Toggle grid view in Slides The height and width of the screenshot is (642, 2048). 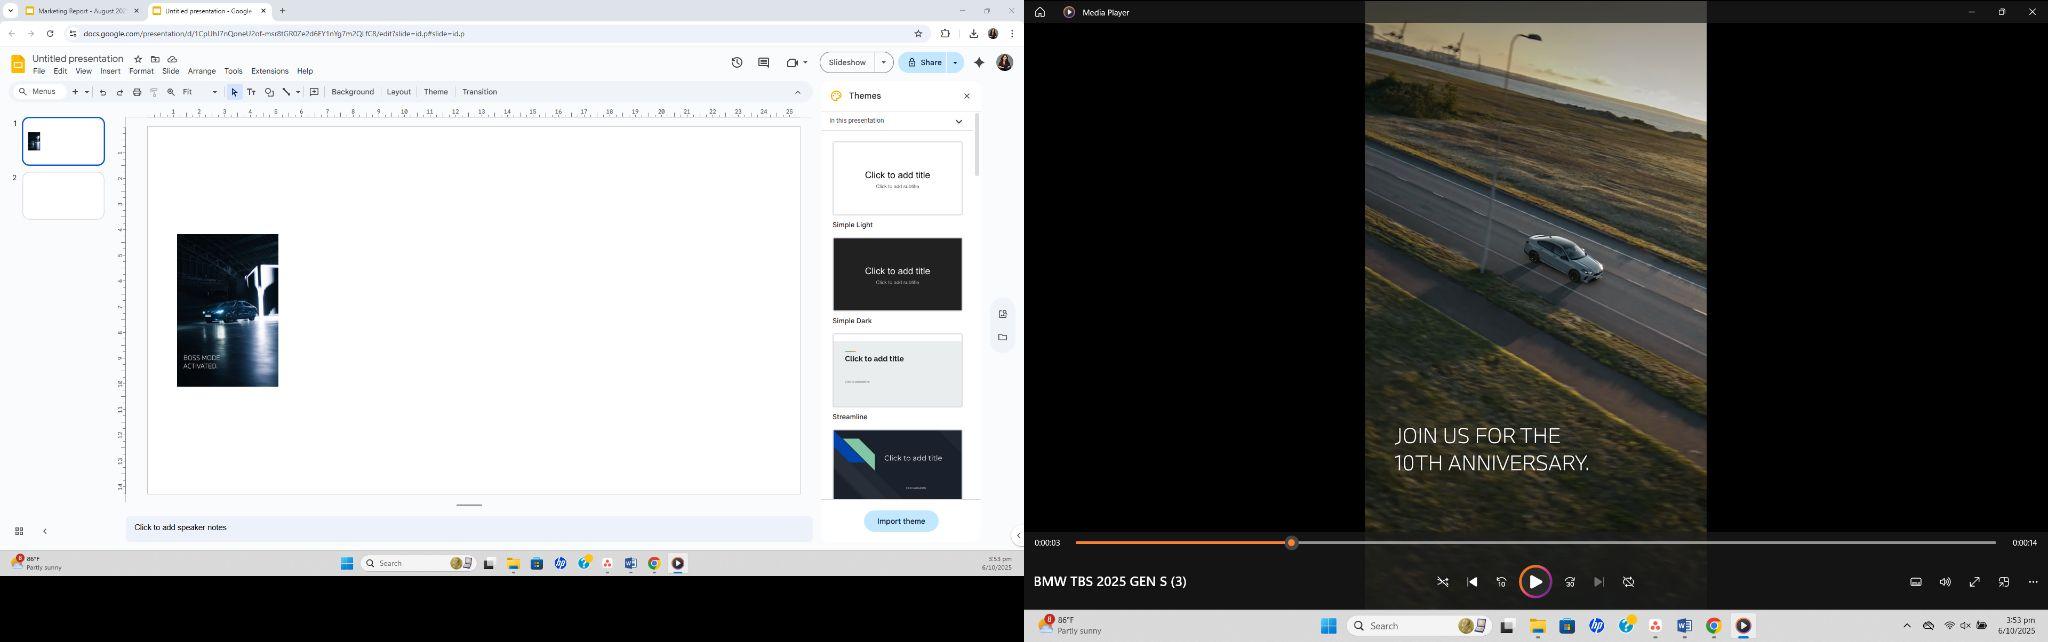coord(18,531)
